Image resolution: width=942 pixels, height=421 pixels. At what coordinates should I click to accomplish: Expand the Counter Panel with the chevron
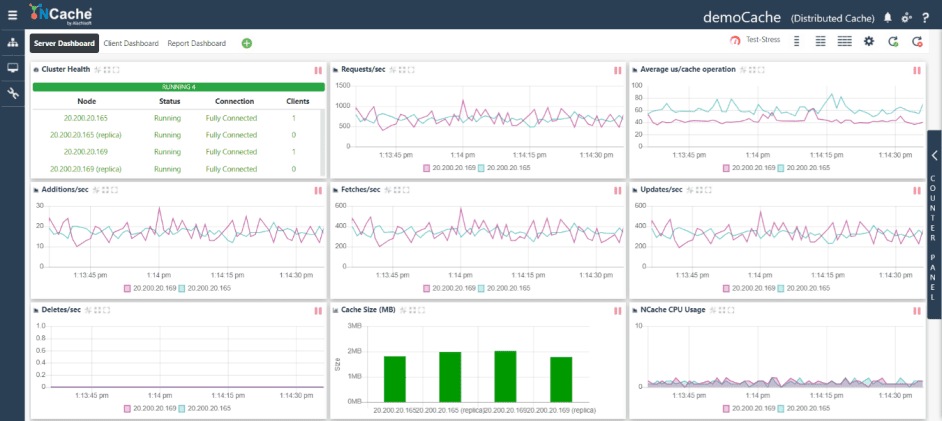(x=935, y=155)
